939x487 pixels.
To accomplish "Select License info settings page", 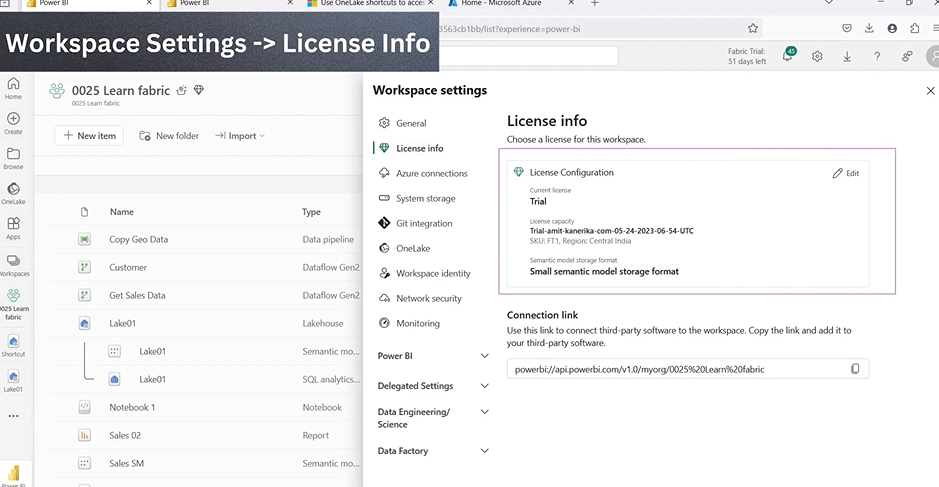I will (411, 149).
